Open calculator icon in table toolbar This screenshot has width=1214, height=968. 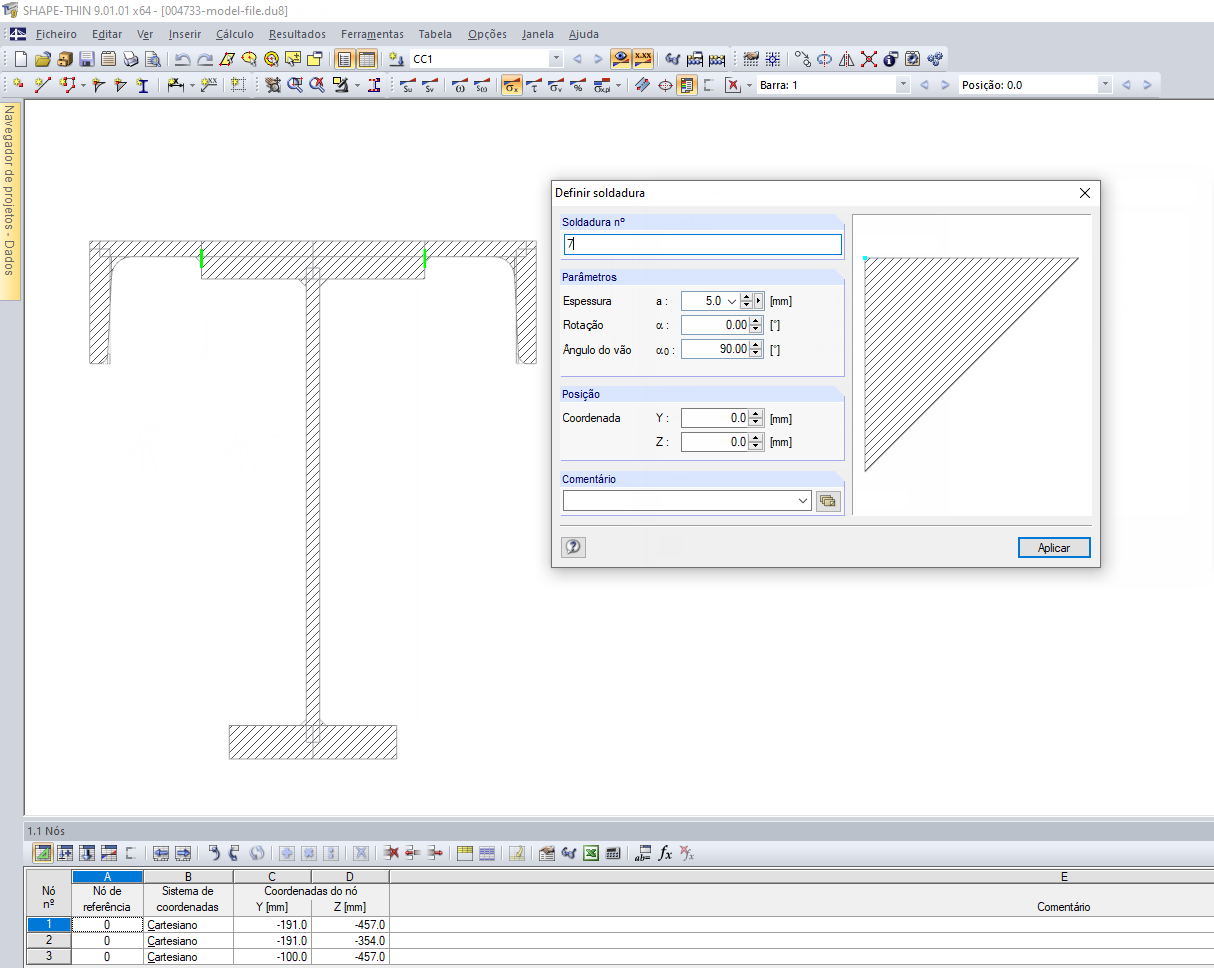coord(613,853)
